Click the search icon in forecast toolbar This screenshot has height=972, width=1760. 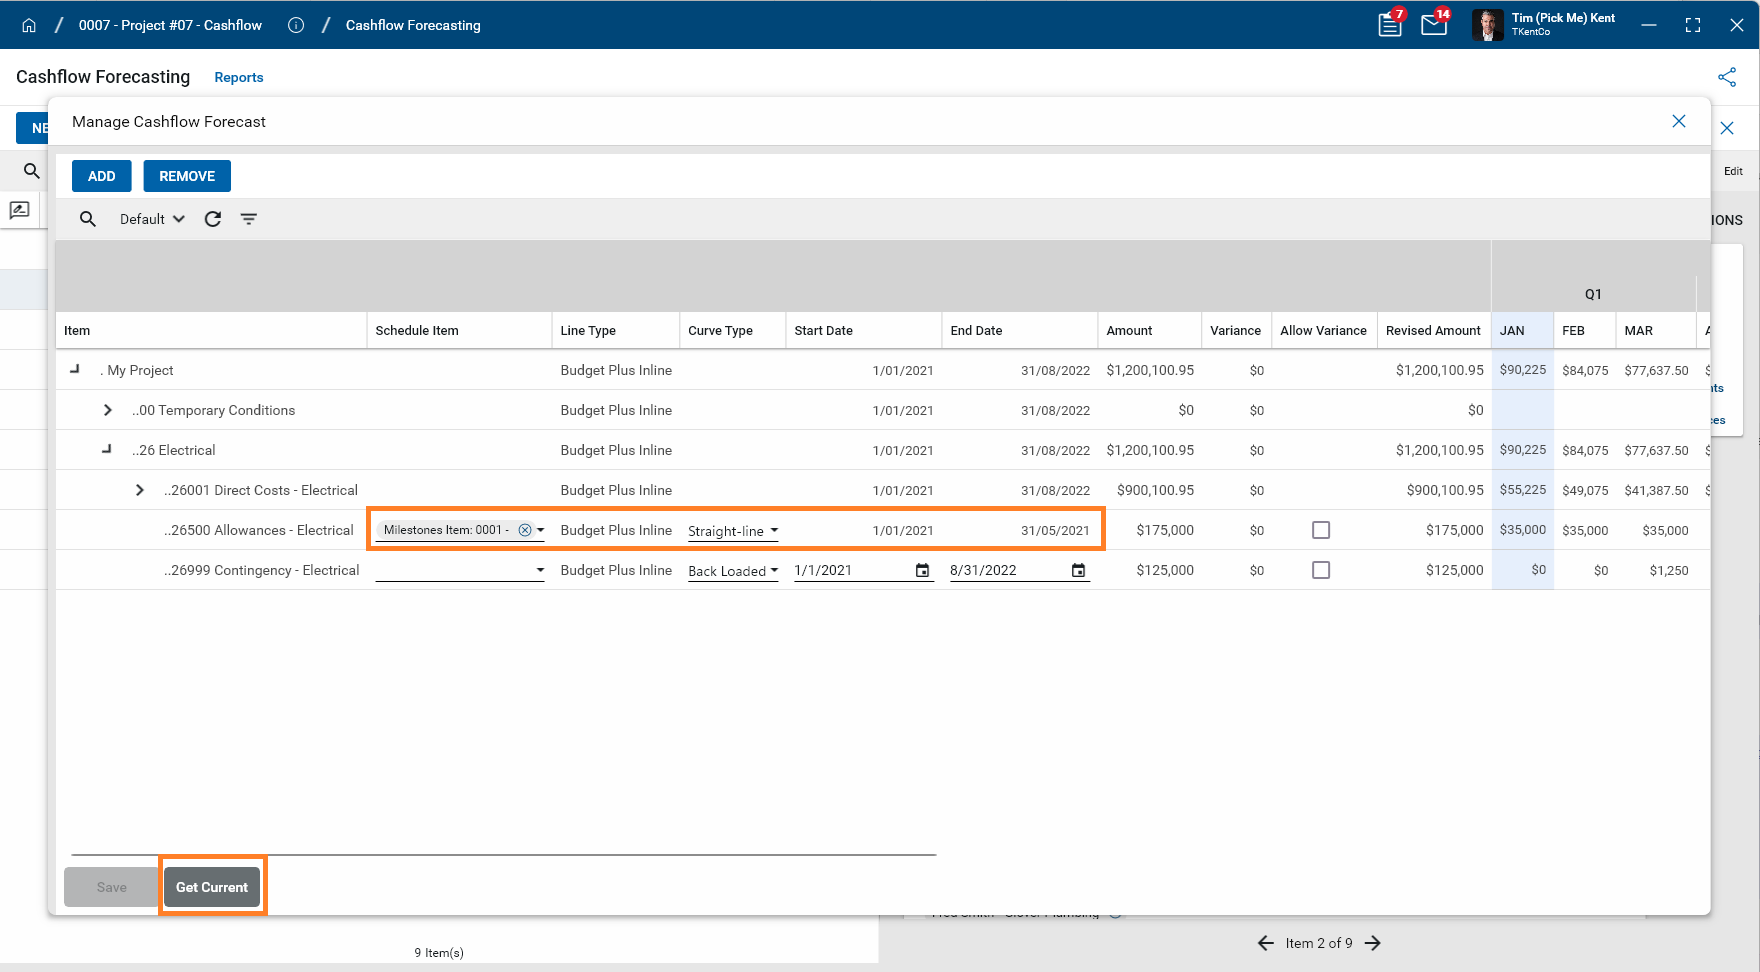click(88, 219)
